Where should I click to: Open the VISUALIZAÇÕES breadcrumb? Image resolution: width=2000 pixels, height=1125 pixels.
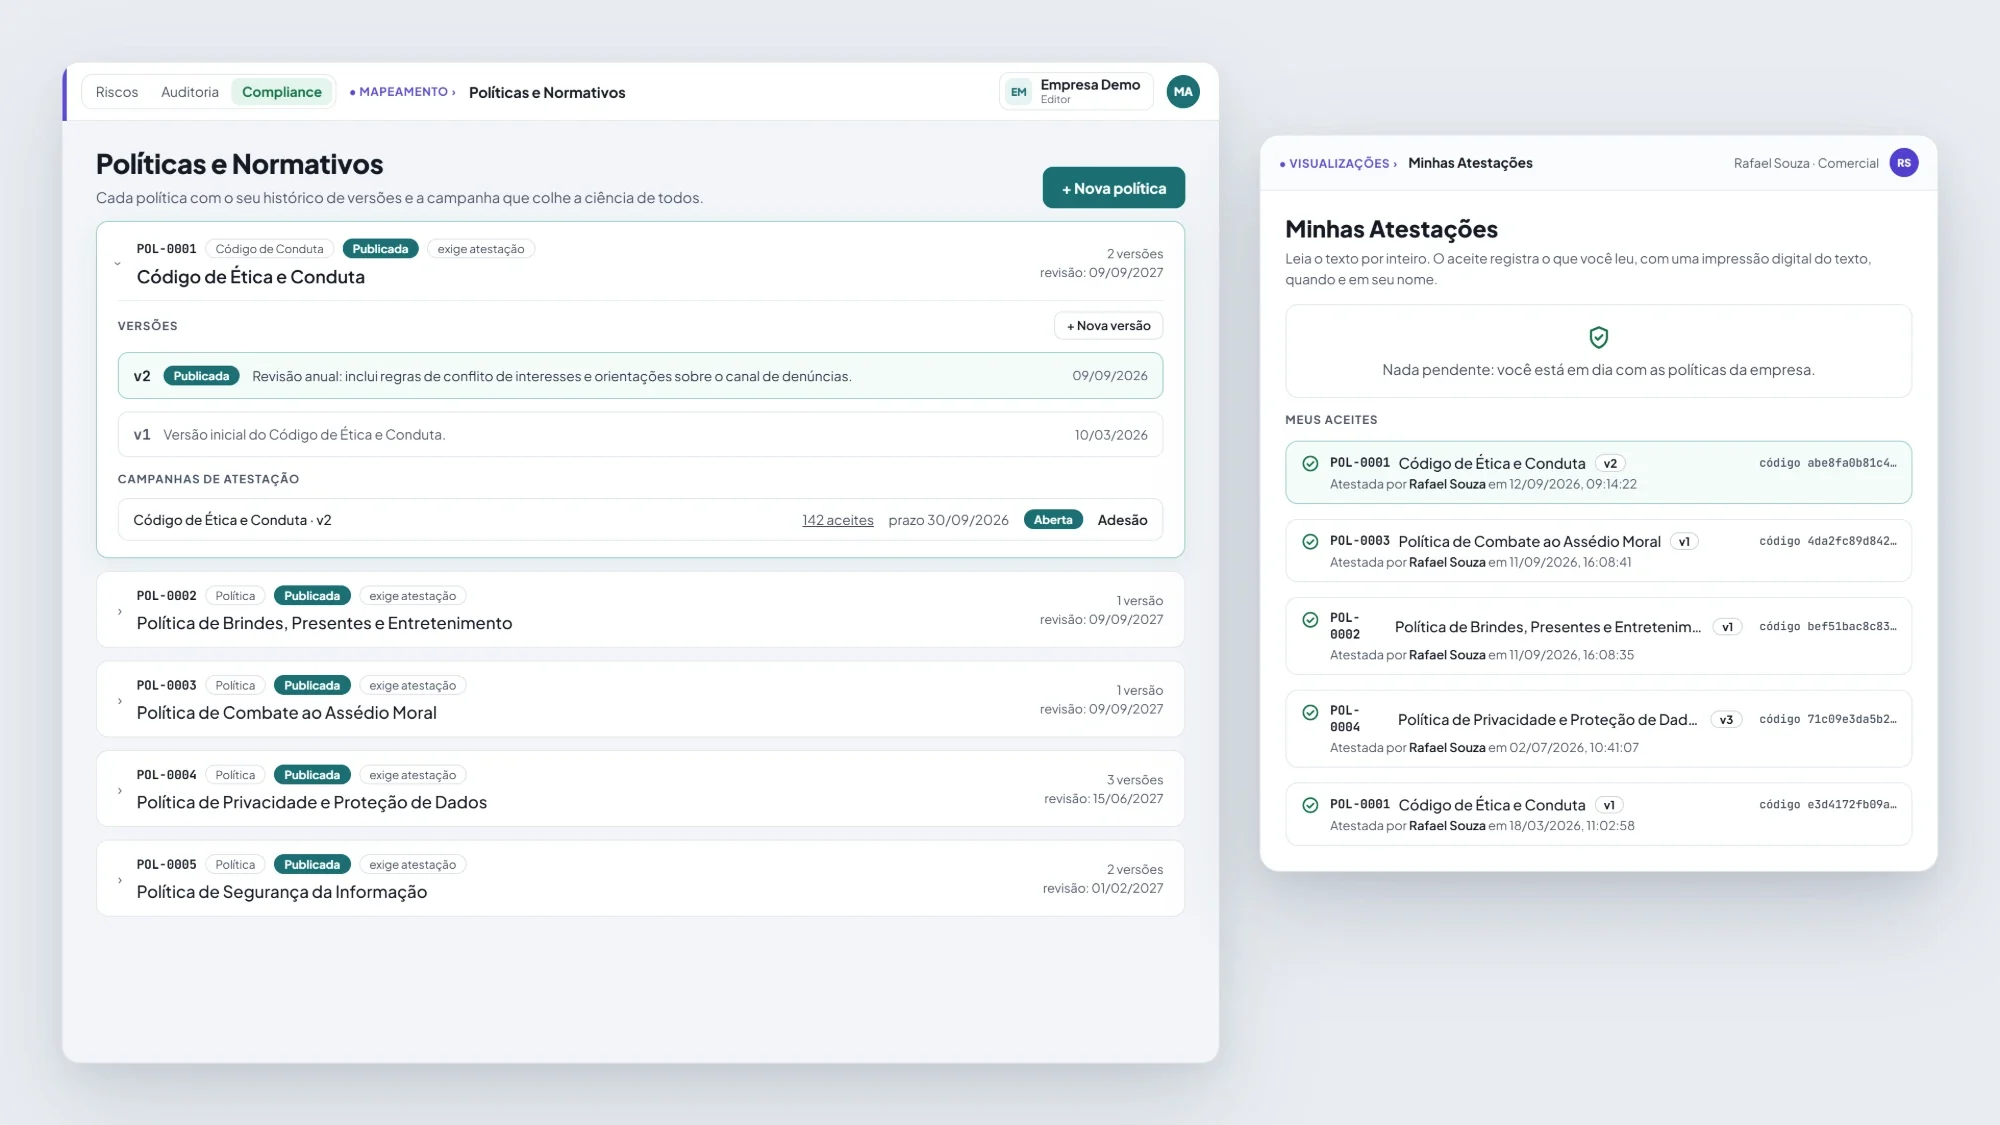pos(1338,164)
